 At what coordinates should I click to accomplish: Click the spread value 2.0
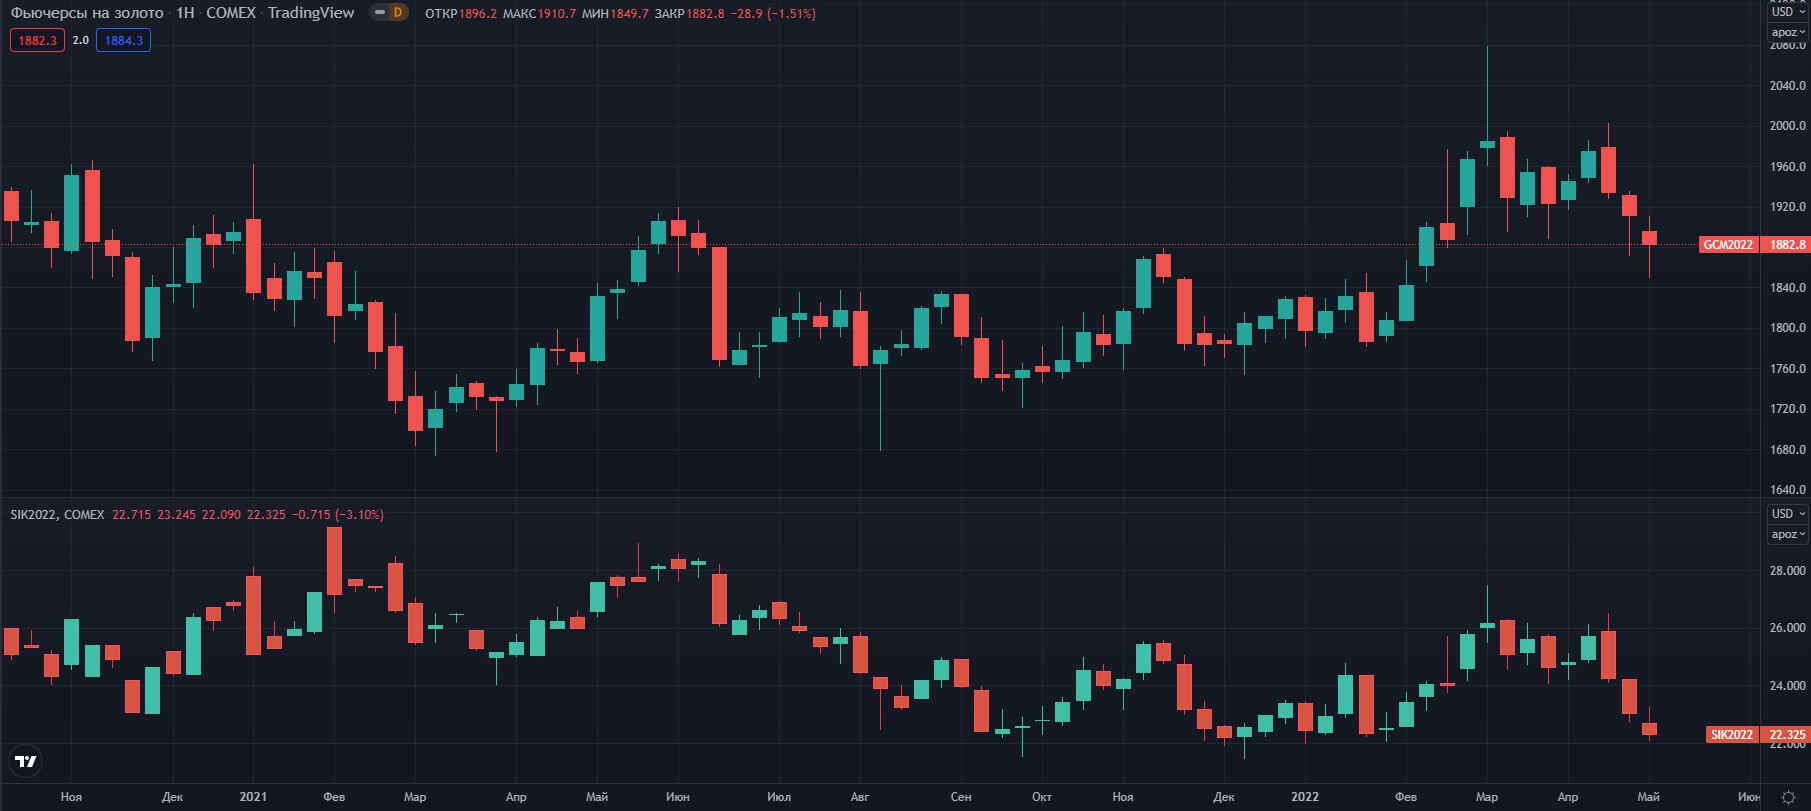[x=81, y=41]
